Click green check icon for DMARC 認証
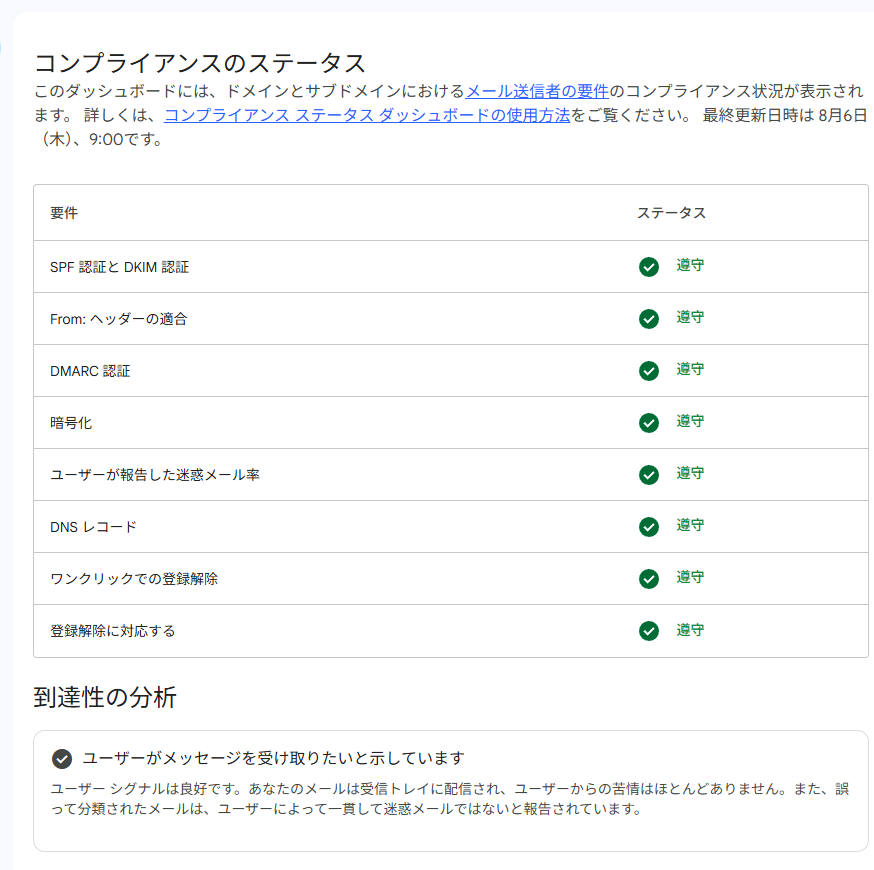This screenshot has width=874, height=870. tap(649, 371)
